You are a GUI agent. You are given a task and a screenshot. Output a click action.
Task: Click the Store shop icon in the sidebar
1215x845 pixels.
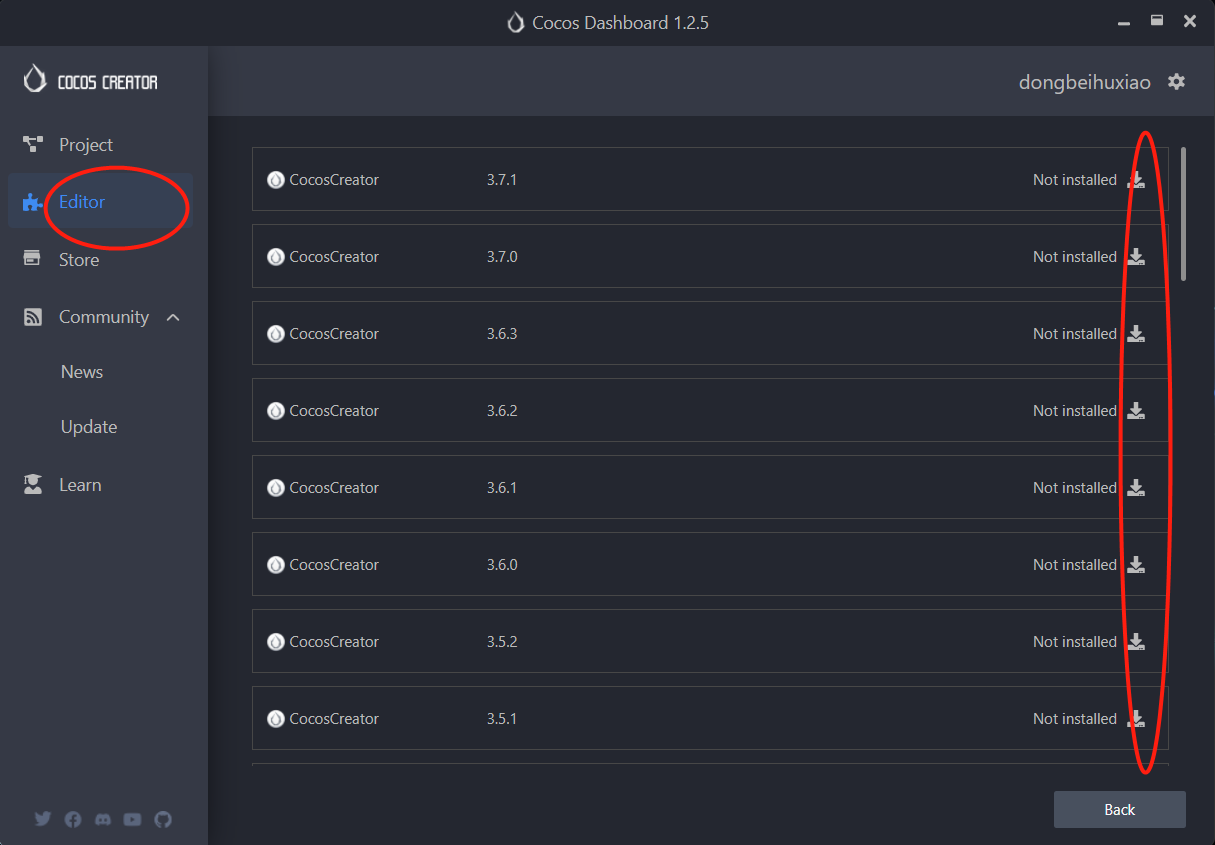[x=32, y=258]
